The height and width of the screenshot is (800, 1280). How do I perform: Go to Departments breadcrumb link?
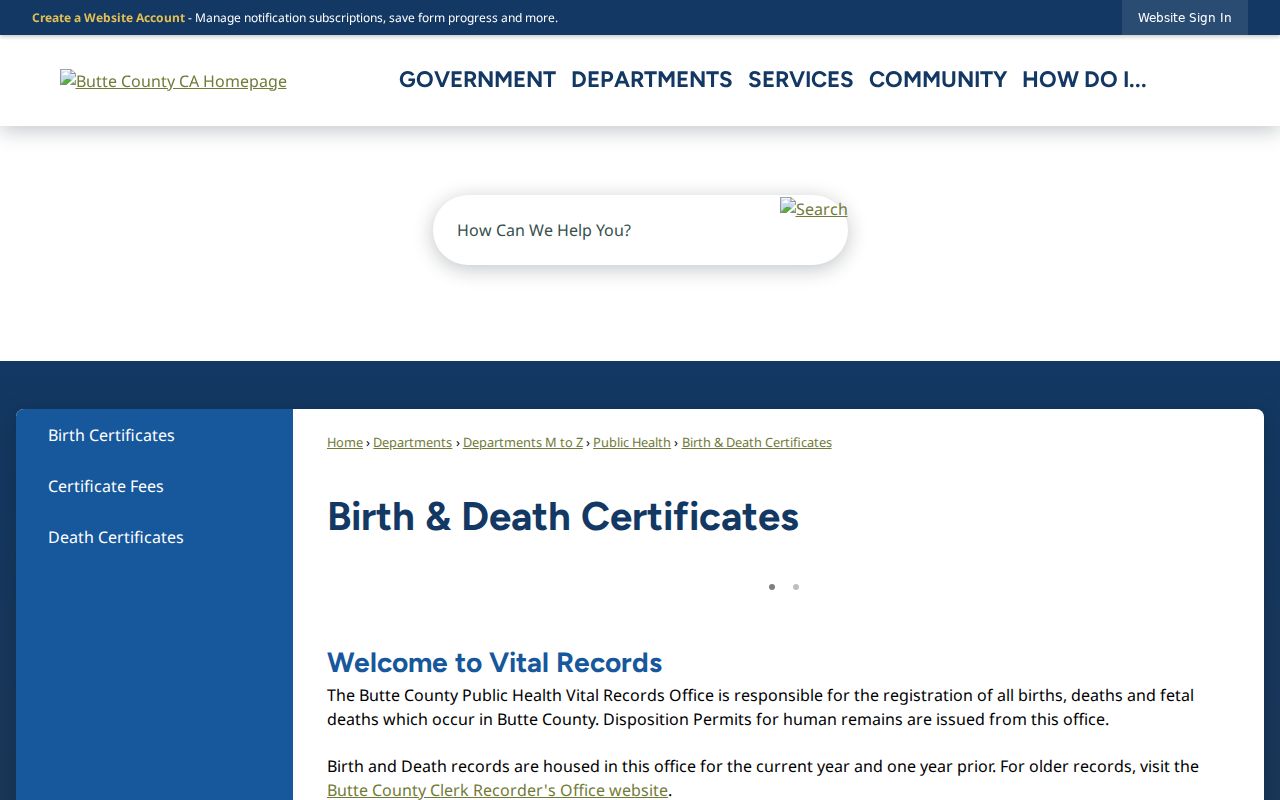412,442
